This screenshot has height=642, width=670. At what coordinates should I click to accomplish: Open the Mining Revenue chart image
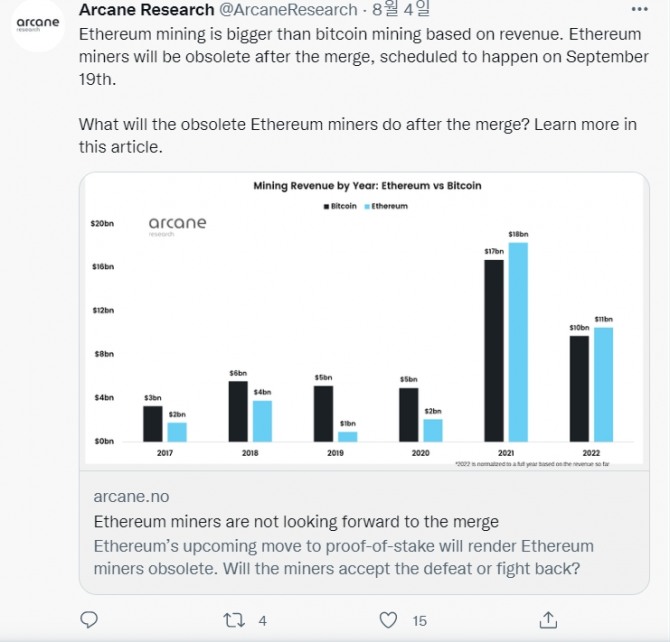click(364, 318)
